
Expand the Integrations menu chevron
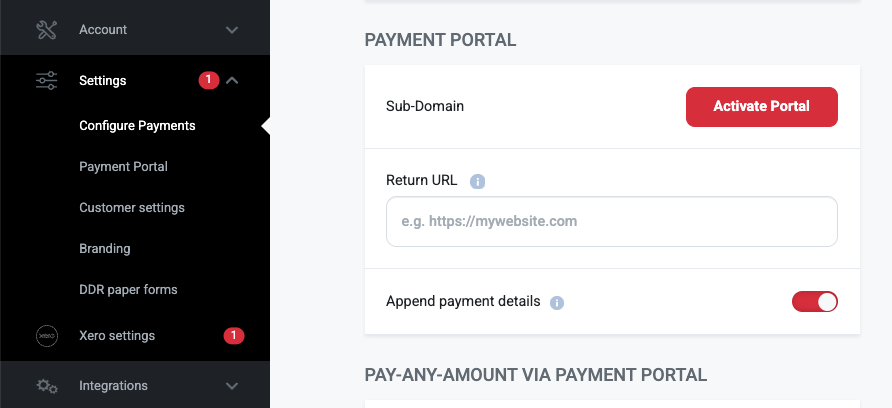tap(232, 386)
